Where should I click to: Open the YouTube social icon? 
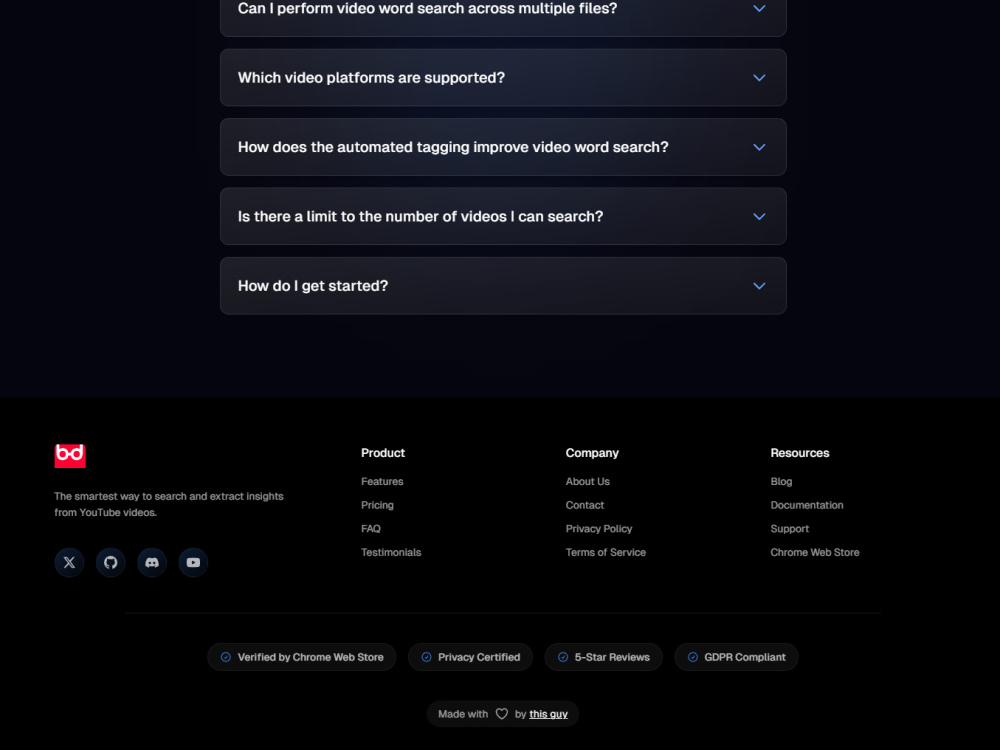(x=193, y=562)
